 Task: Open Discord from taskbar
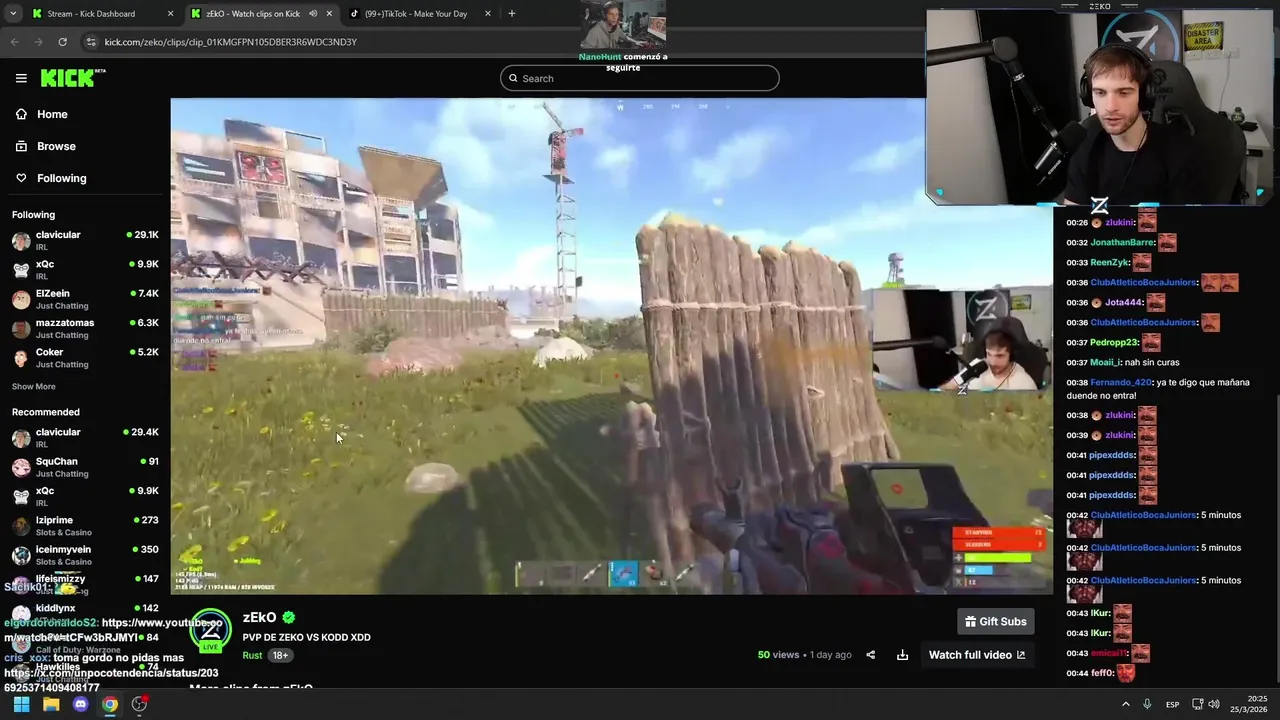point(81,704)
